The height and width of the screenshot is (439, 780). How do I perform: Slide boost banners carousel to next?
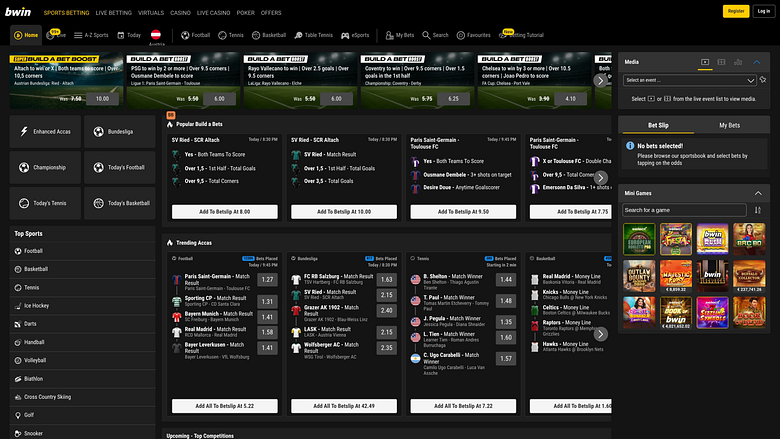(x=600, y=81)
